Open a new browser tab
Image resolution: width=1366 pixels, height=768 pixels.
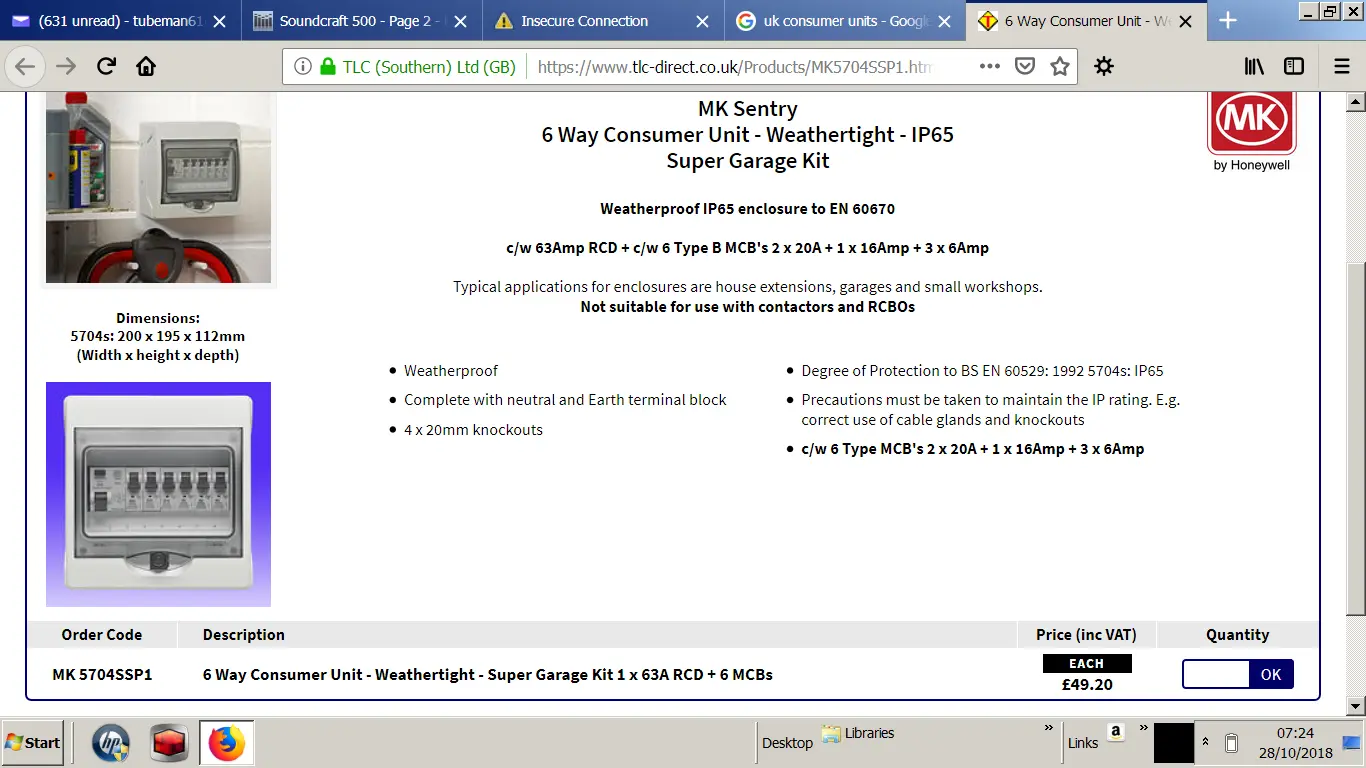point(1228,21)
